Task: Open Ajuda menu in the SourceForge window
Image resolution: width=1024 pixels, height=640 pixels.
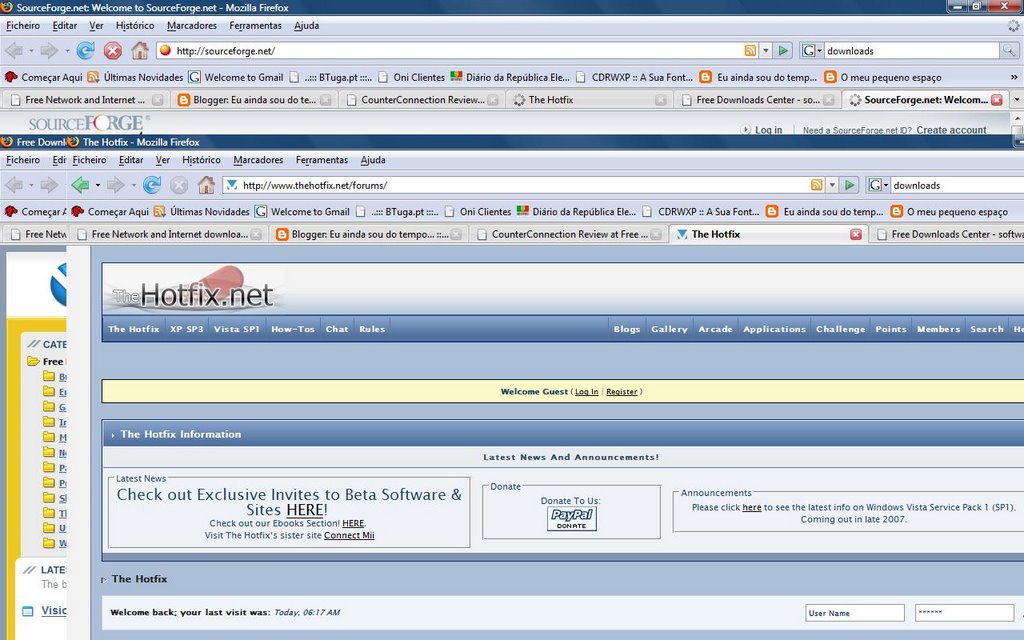Action: click(306, 25)
